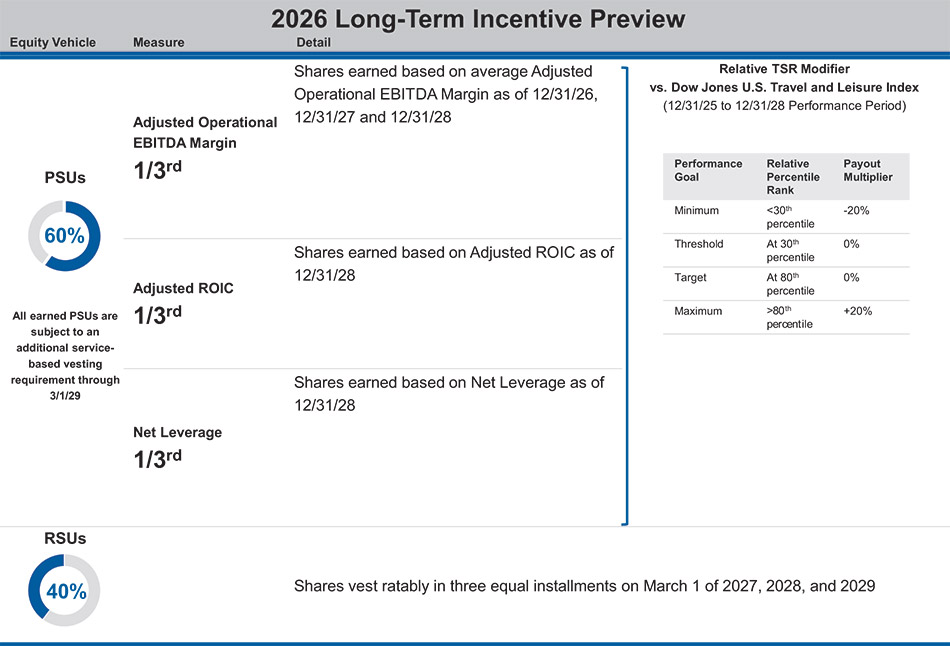950x646 pixels.
Task: Click the service-based vesting requirement note
Action: 65,355
